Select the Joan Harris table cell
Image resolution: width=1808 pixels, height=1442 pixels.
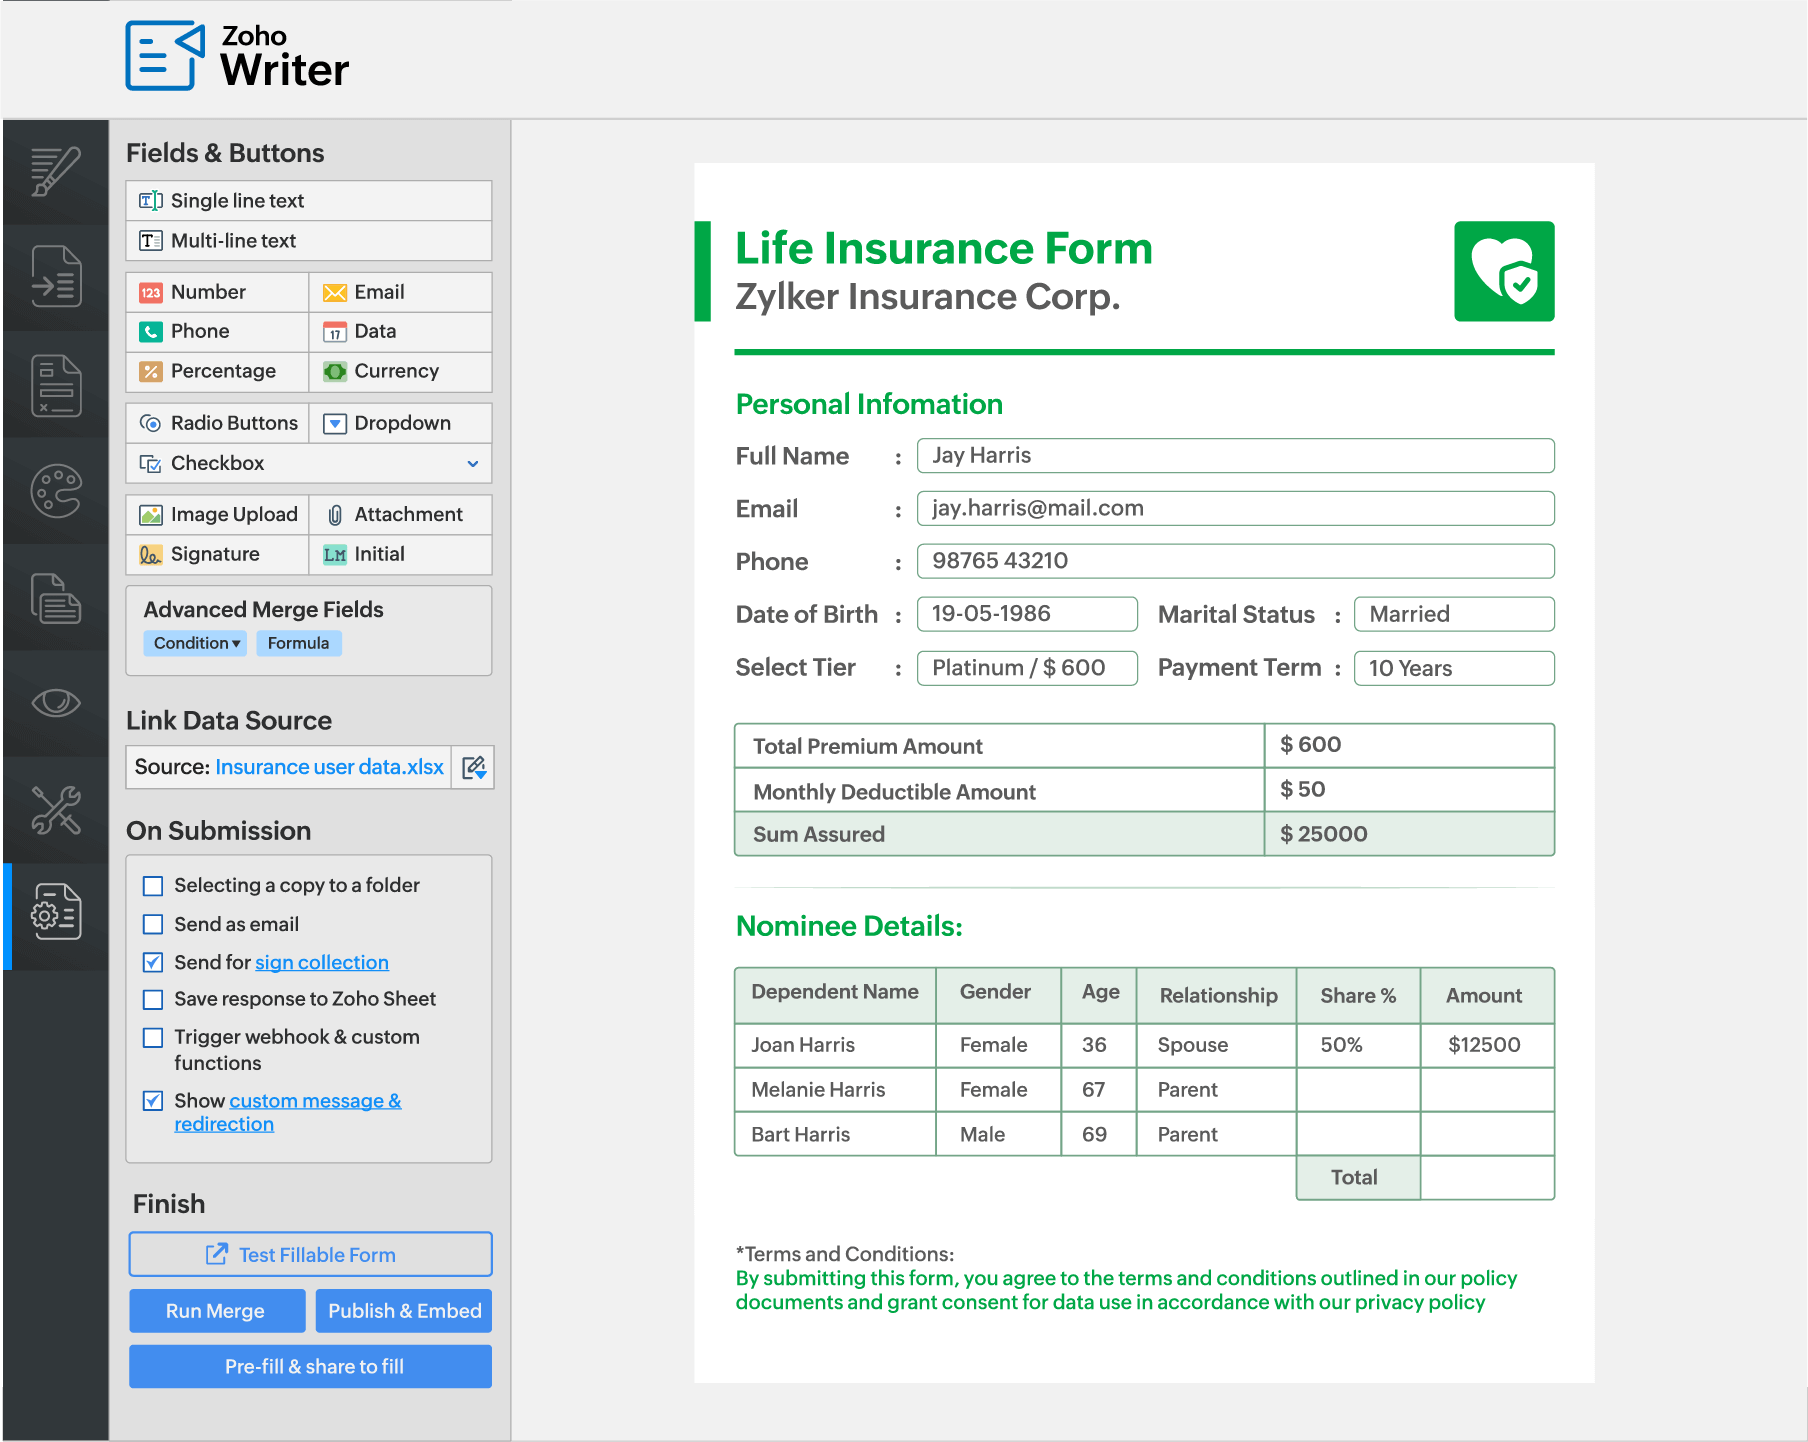coord(836,1045)
